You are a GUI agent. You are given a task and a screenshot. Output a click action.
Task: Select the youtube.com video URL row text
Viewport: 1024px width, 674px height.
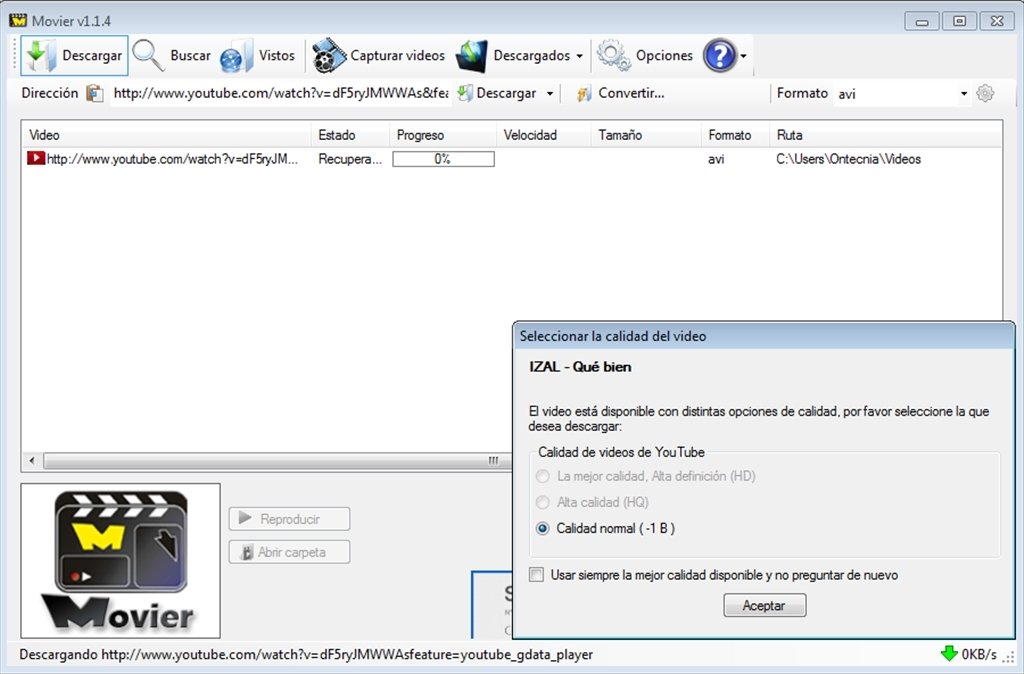172,159
